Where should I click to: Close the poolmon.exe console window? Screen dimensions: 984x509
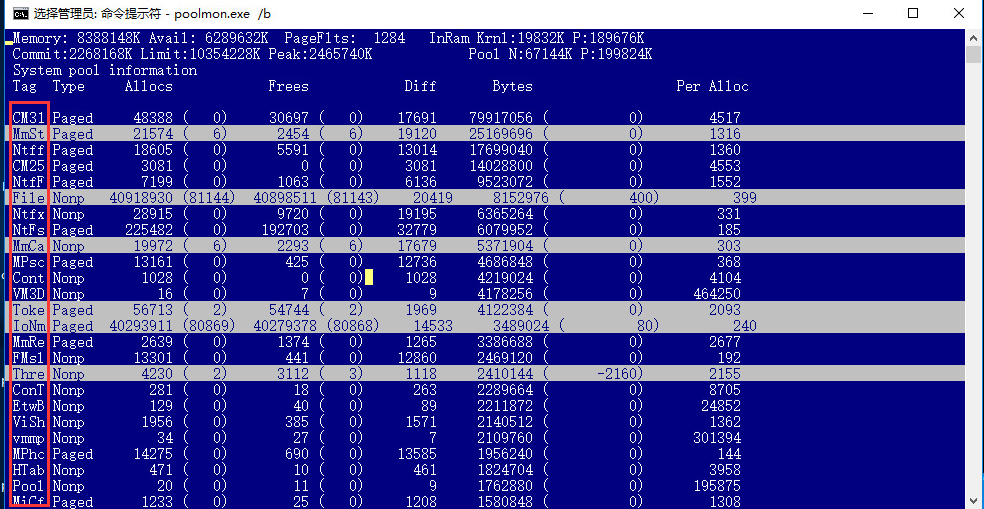coord(959,14)
